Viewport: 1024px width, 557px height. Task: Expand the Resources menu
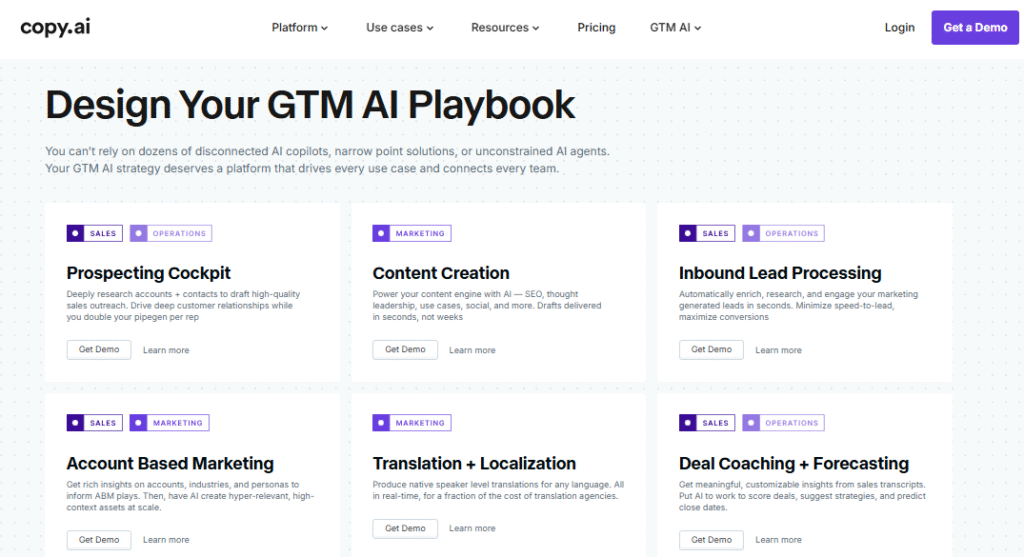[505, 27]
